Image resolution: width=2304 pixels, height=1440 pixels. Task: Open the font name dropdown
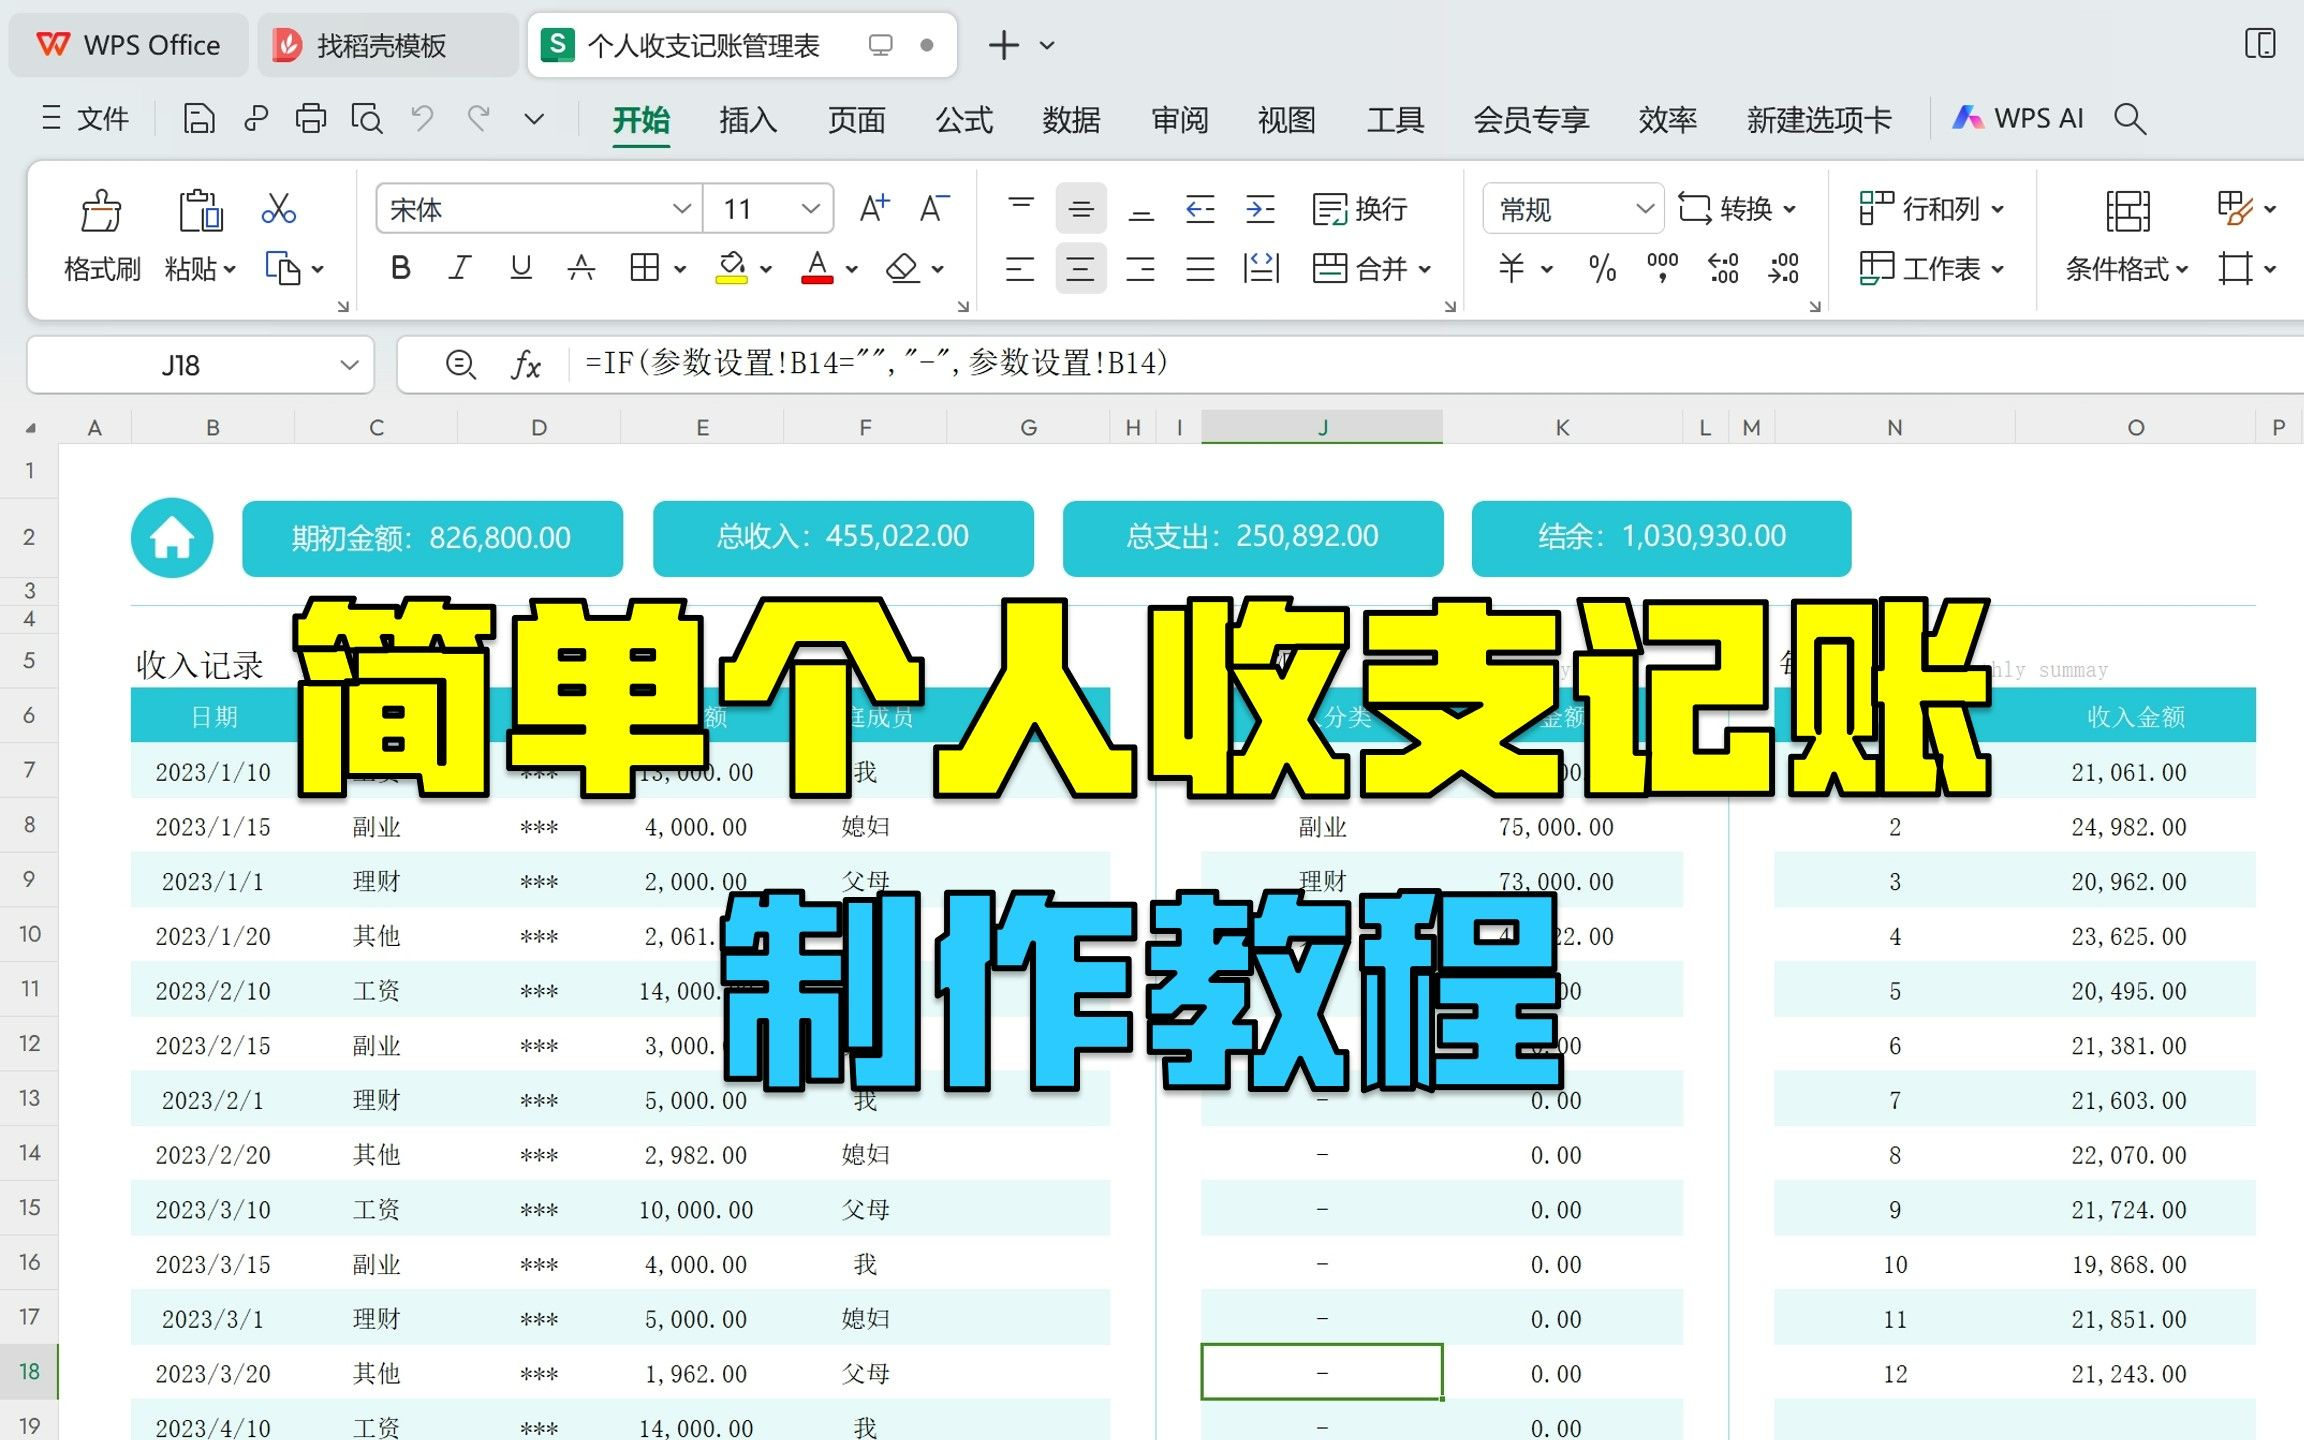(x=678, y=206)
